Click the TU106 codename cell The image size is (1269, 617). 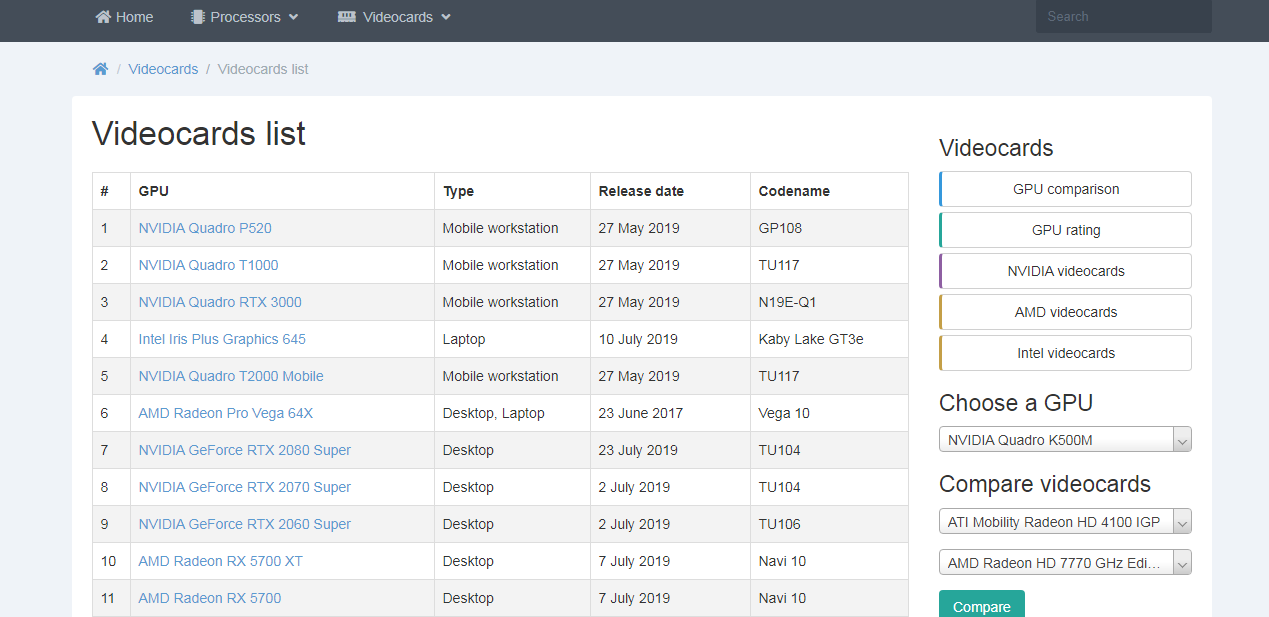[829, 524]
